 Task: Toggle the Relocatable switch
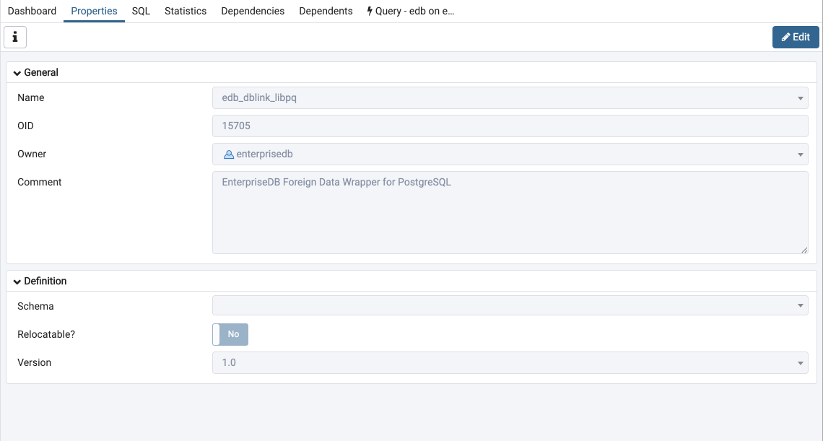click(230, 334)
